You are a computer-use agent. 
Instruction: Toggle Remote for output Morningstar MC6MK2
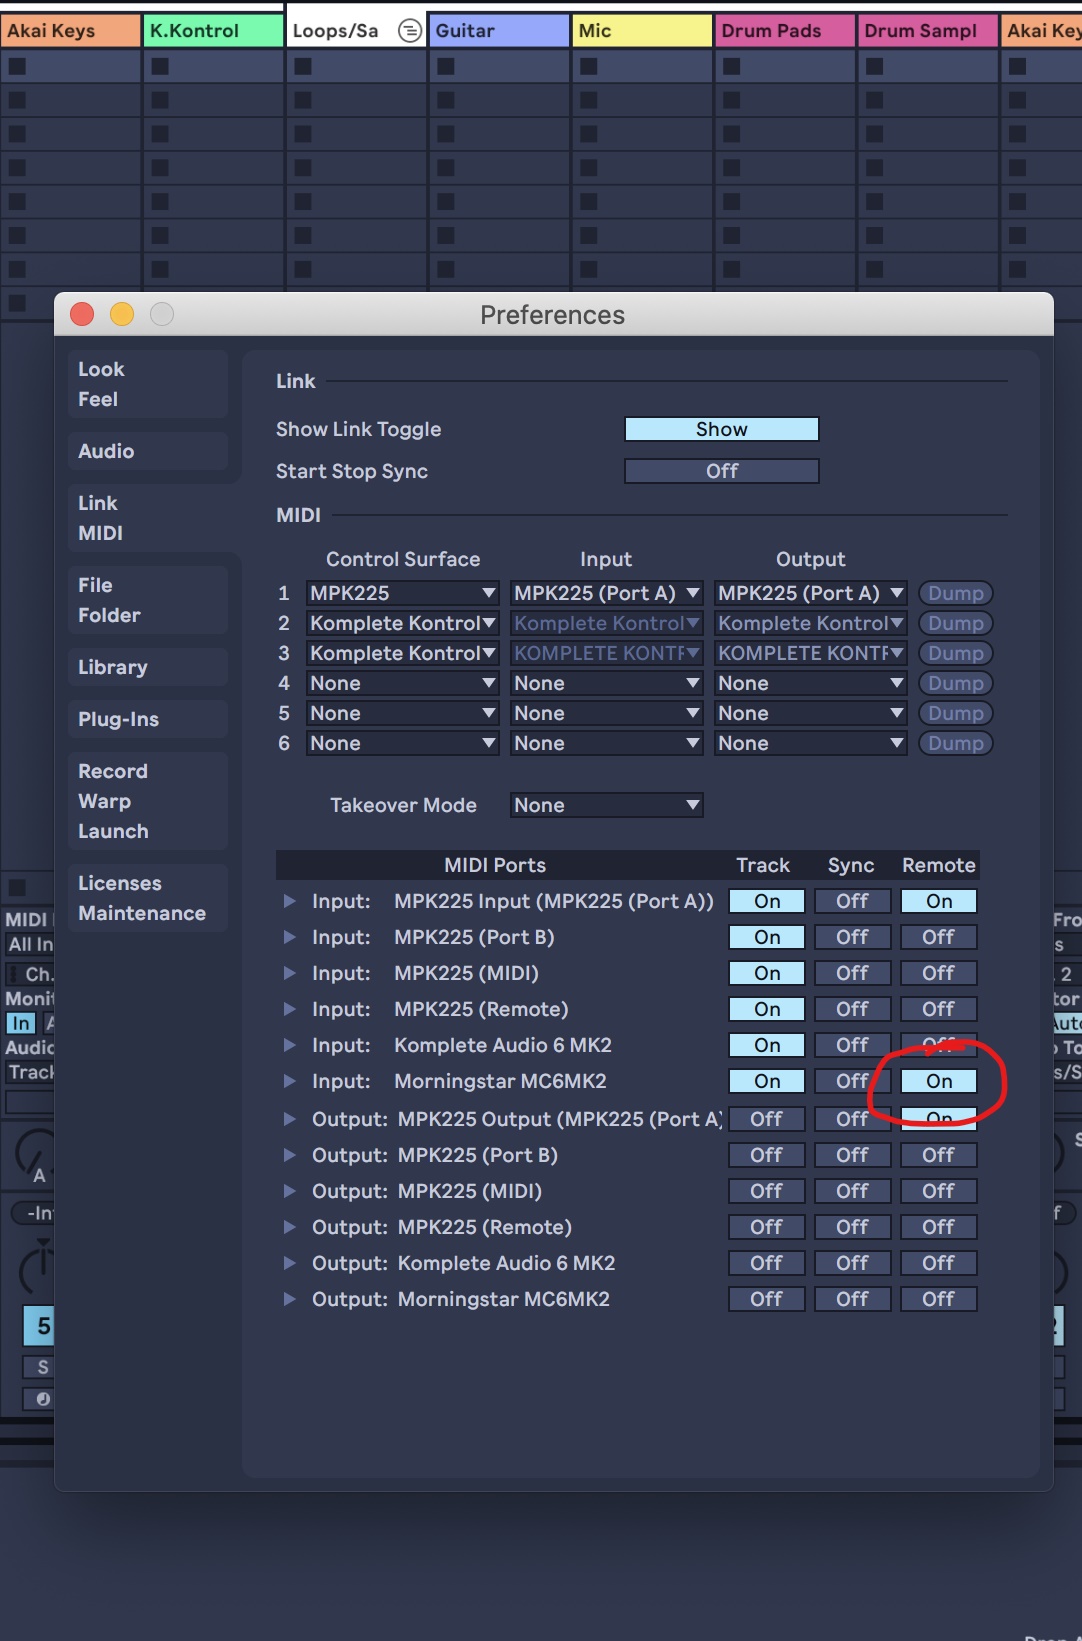point(939,1299)
